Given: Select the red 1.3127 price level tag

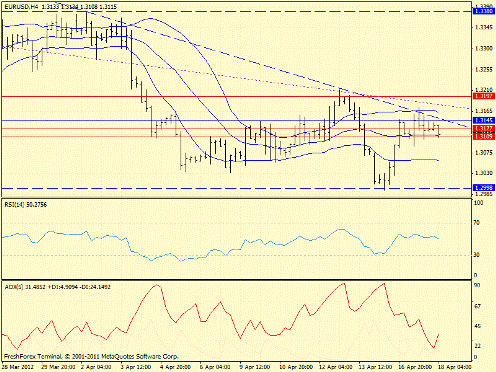Looking at the screenshot, I should tap(484, 128).
